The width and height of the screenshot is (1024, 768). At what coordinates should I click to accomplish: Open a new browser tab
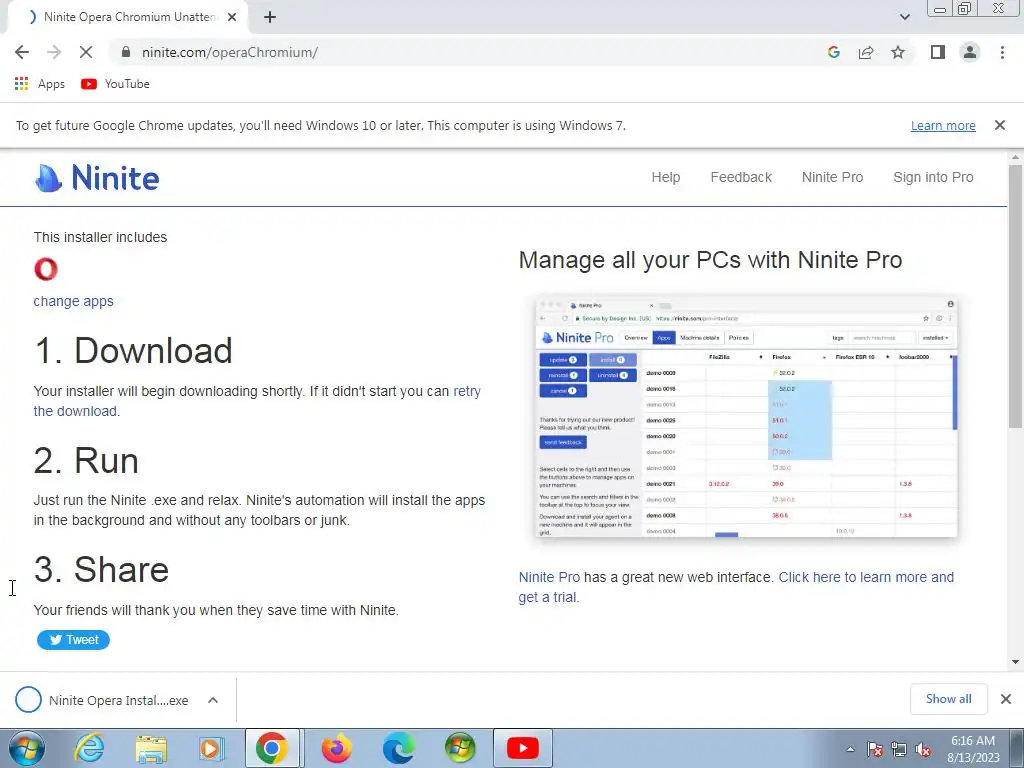point(270,18)
